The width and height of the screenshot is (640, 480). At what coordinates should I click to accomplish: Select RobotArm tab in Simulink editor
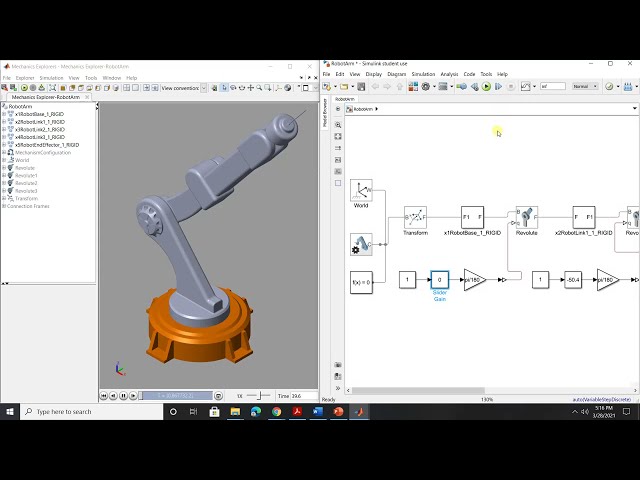[345, 99]
